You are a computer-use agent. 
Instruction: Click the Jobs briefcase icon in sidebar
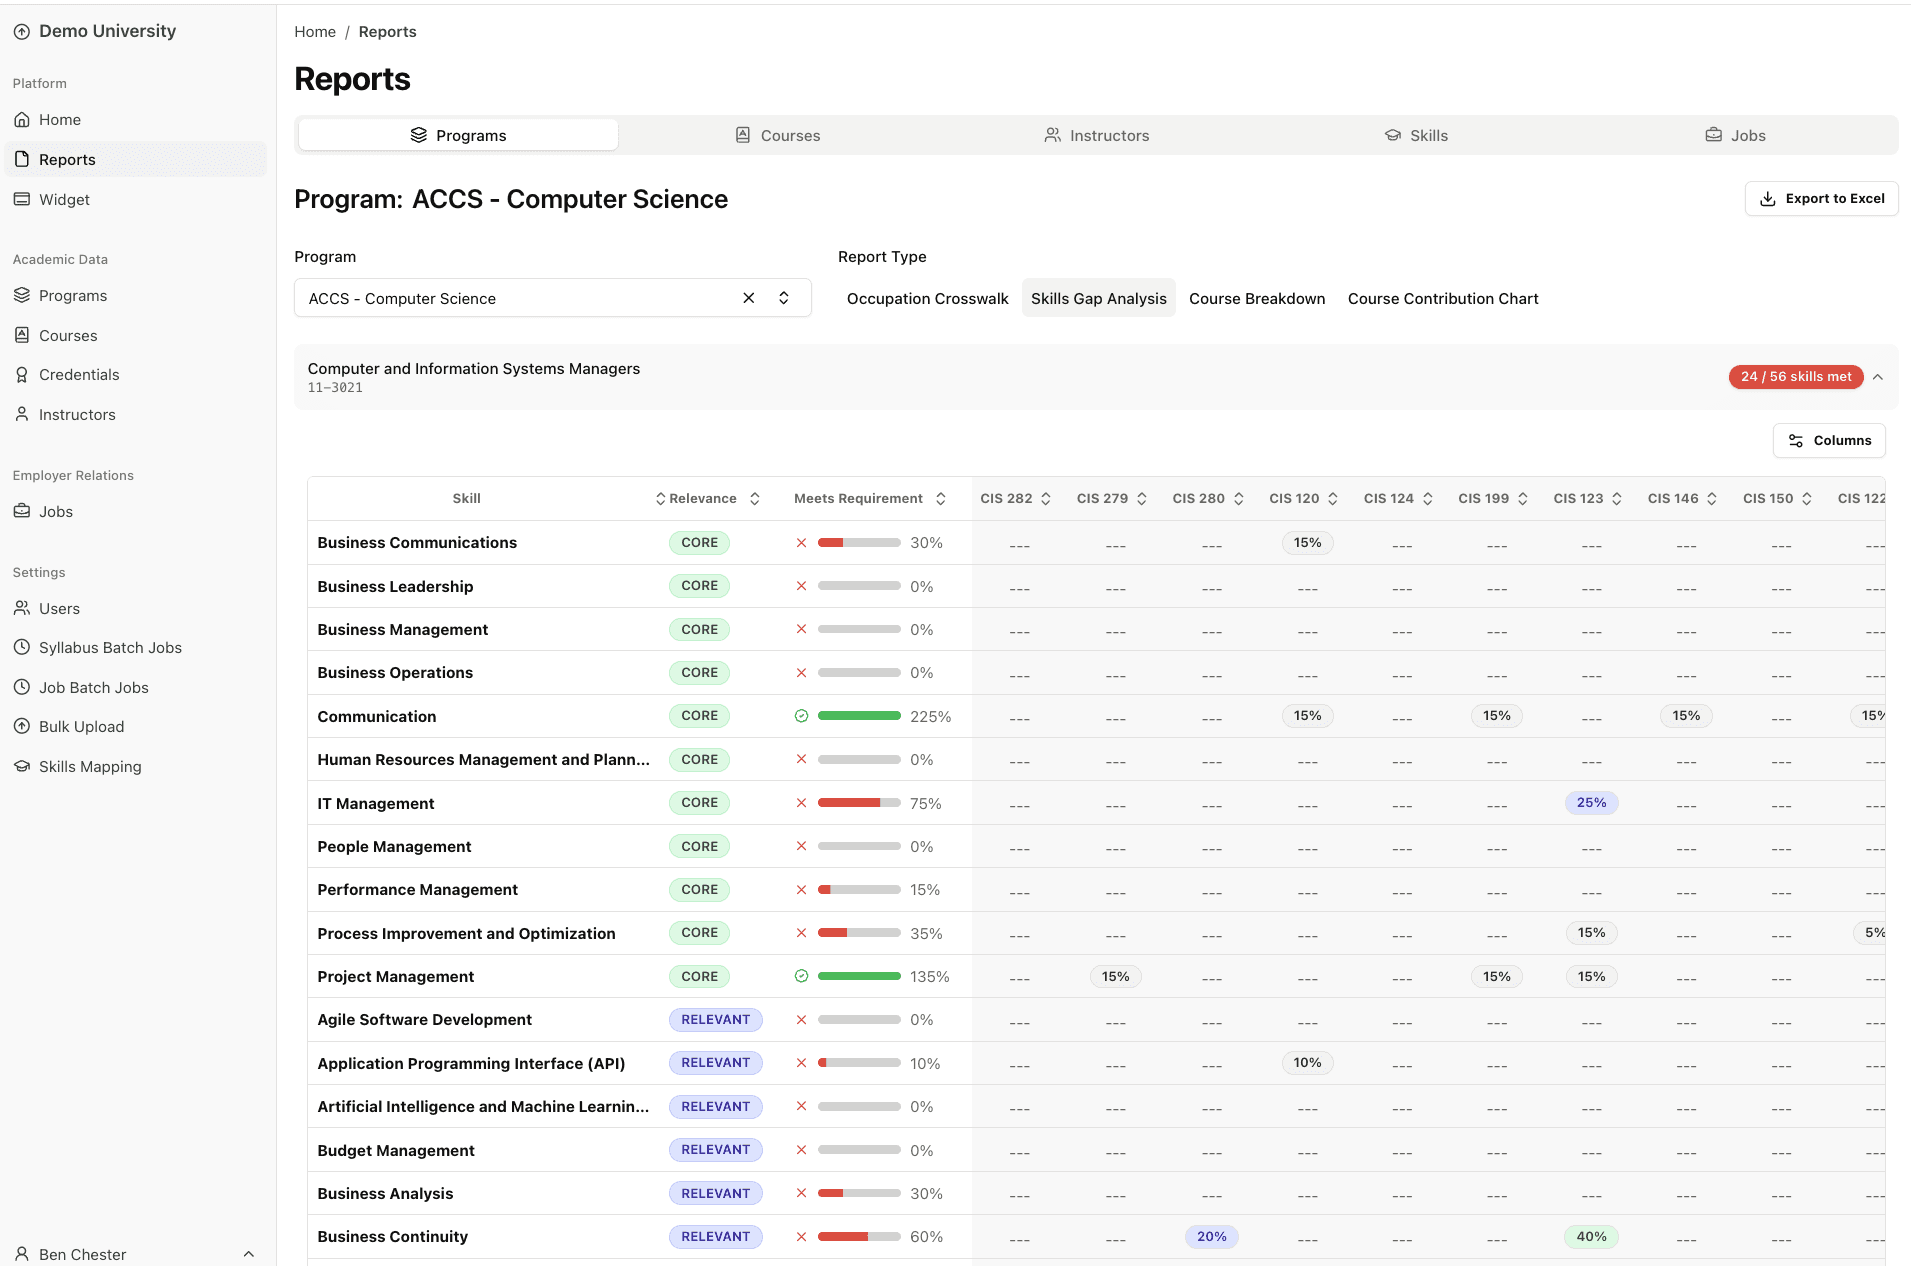(22, 512)
